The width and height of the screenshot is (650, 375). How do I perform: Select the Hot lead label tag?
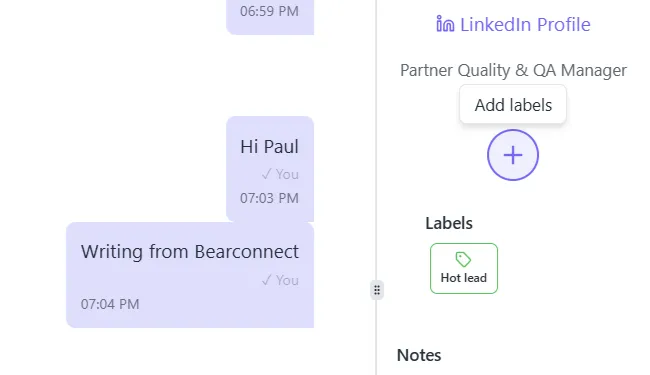tap(464, 269)
